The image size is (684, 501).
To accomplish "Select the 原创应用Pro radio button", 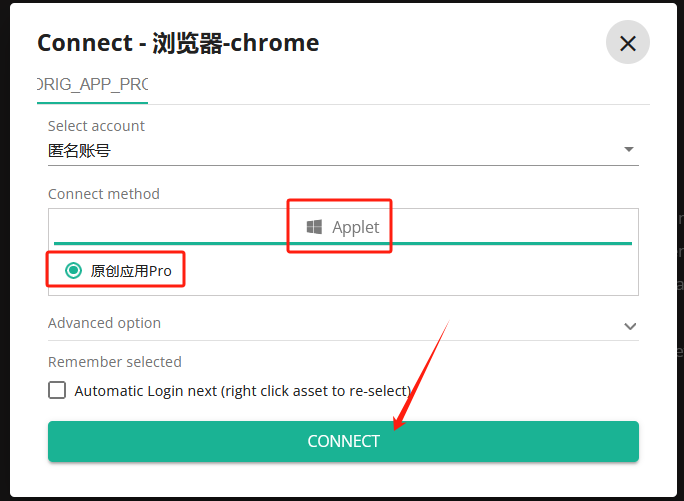I will point(73,271).
